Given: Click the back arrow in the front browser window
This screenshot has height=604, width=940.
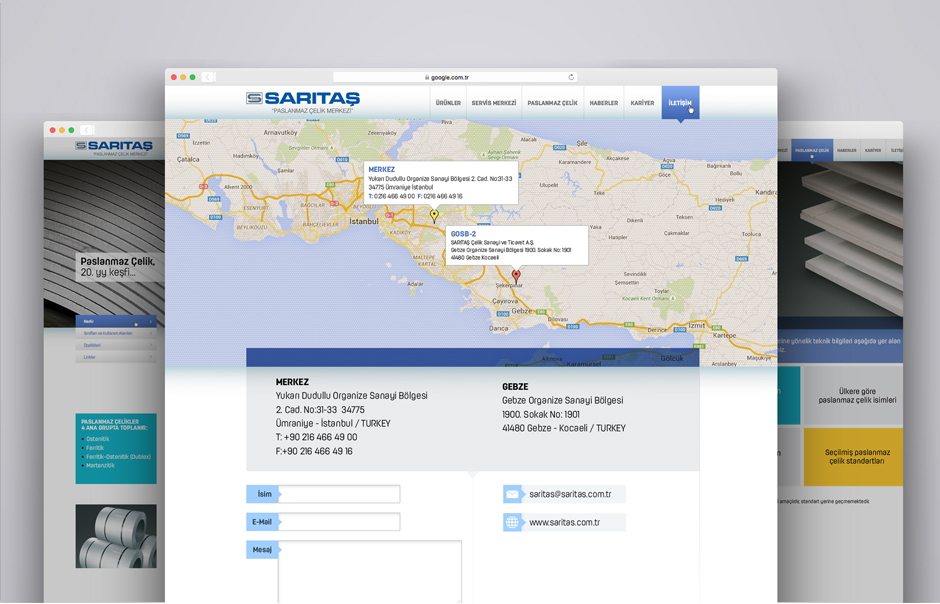Looking at the screenshot, I should click(x=207, y=77).
